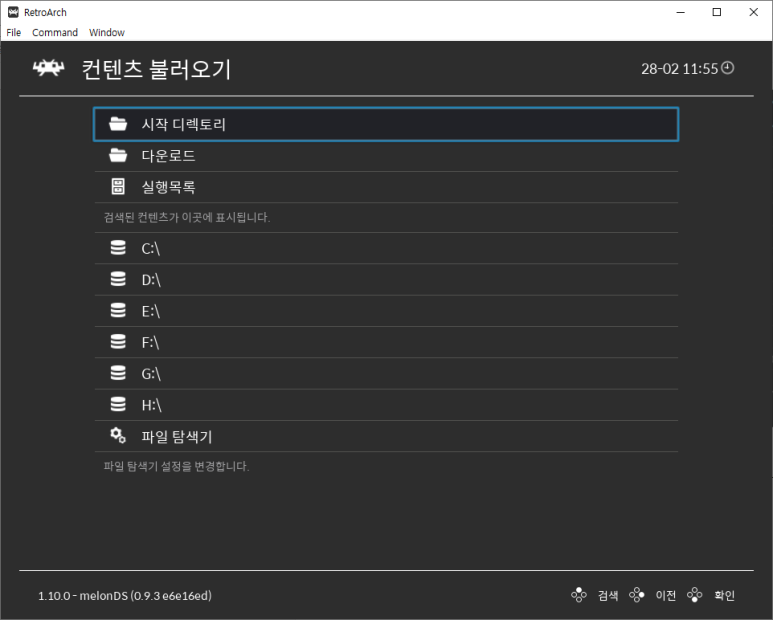Browse the E:\ drive entry
This screenshot has height=620, width=773.
386,311
